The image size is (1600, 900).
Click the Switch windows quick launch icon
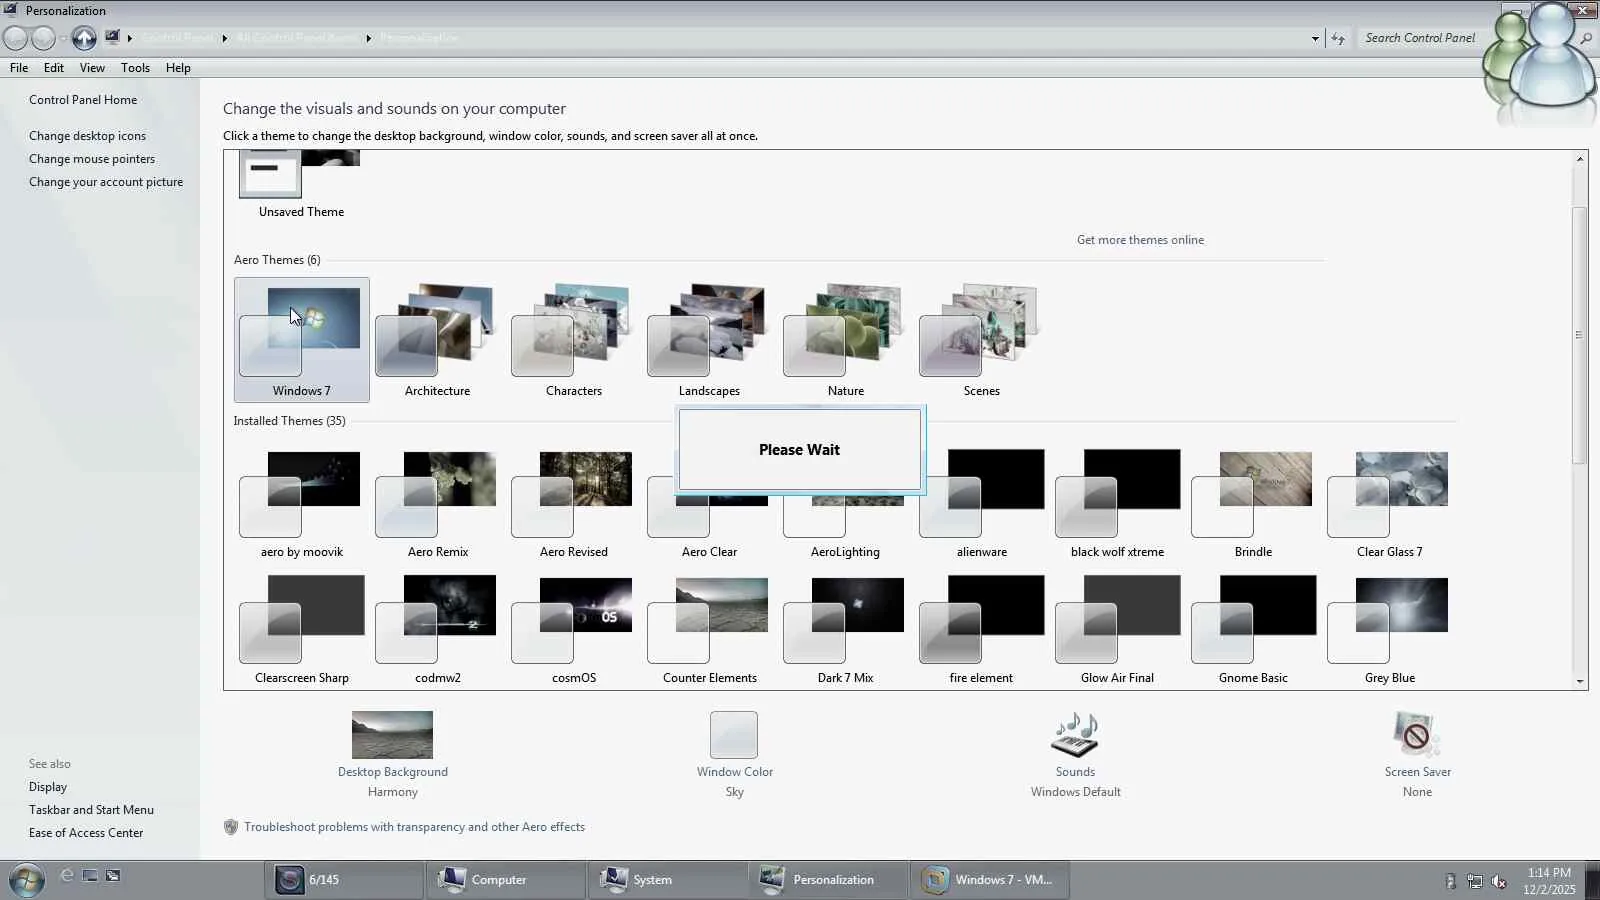pos(113,876)
